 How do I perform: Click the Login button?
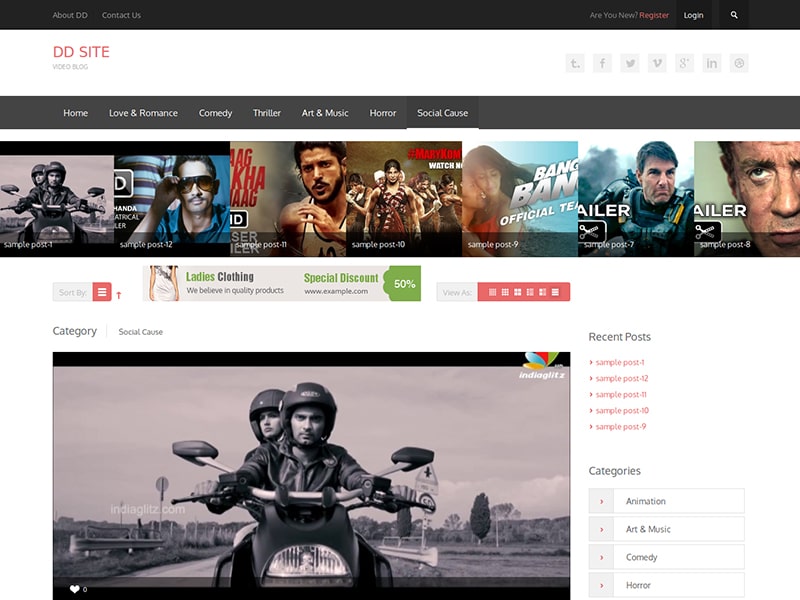[x=693, y=15]
